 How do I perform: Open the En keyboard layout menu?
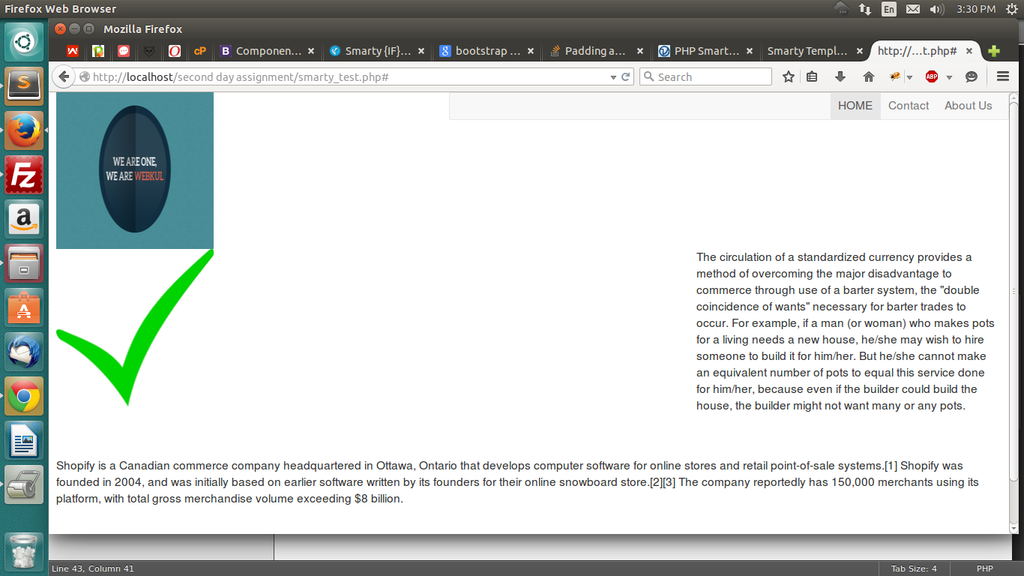[889, 9]
